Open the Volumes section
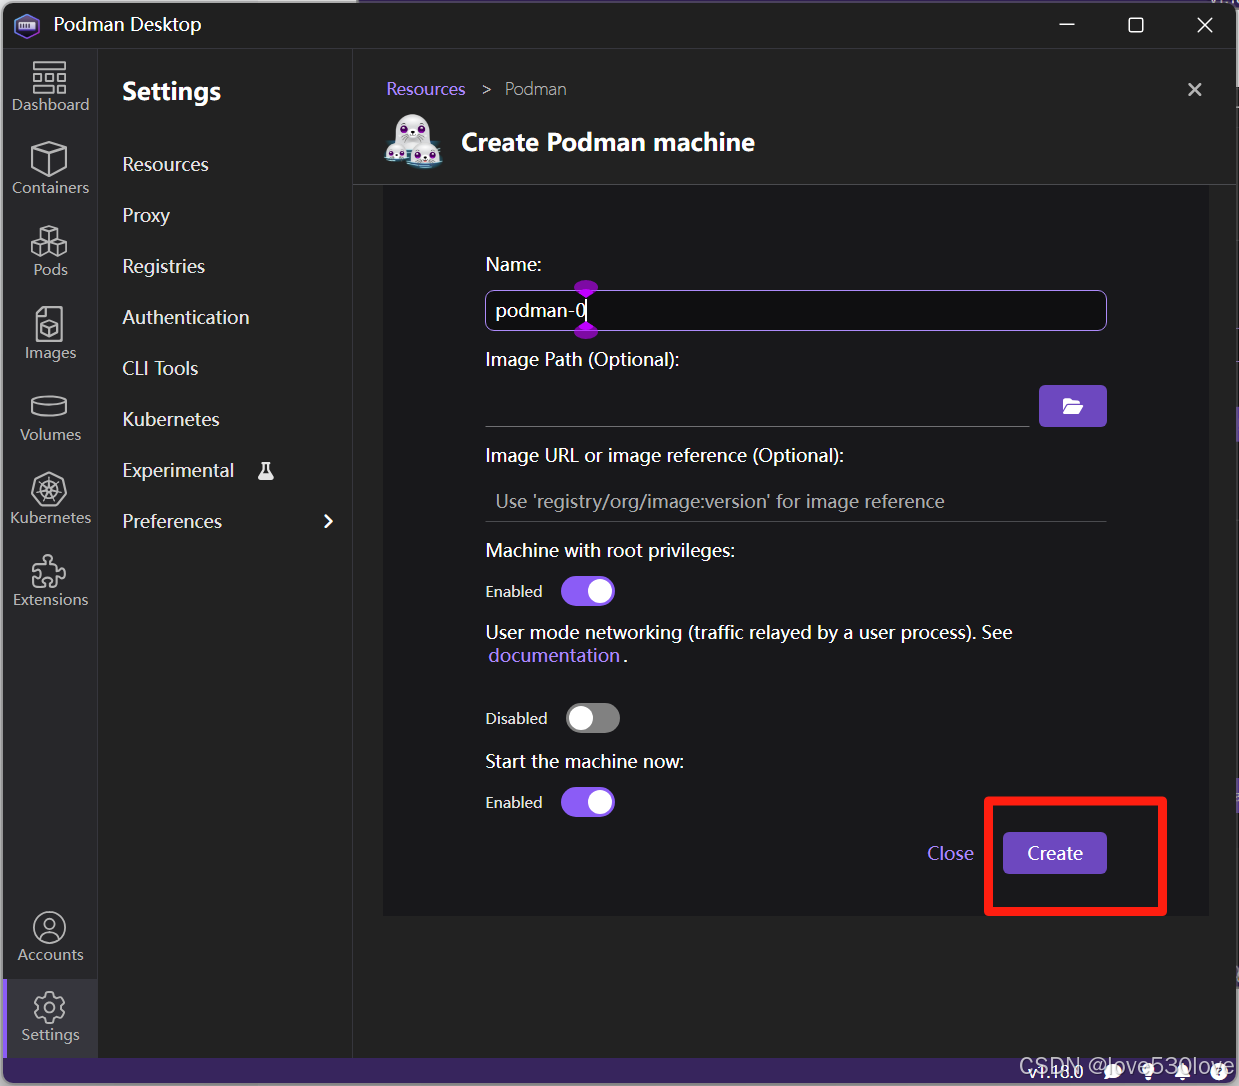1239x1086 pixels. [50, 417]
